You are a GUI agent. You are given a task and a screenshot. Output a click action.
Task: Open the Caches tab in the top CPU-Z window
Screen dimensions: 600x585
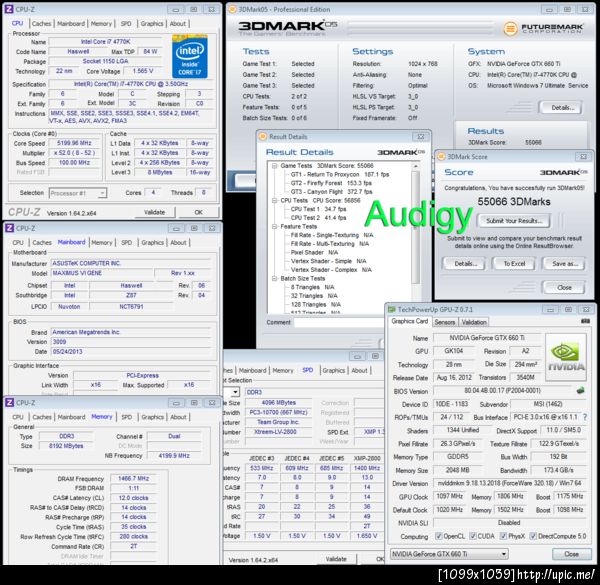(x=41, y=23)
